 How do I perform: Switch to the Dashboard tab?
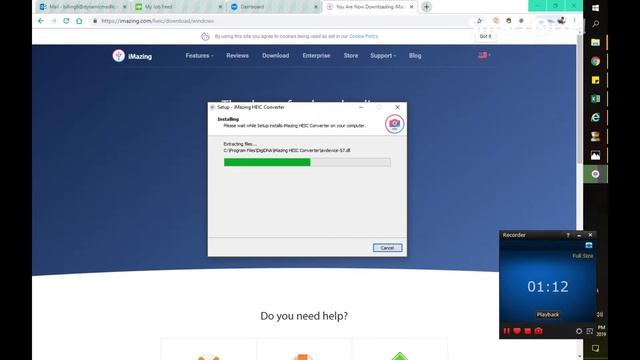[273, 7]
